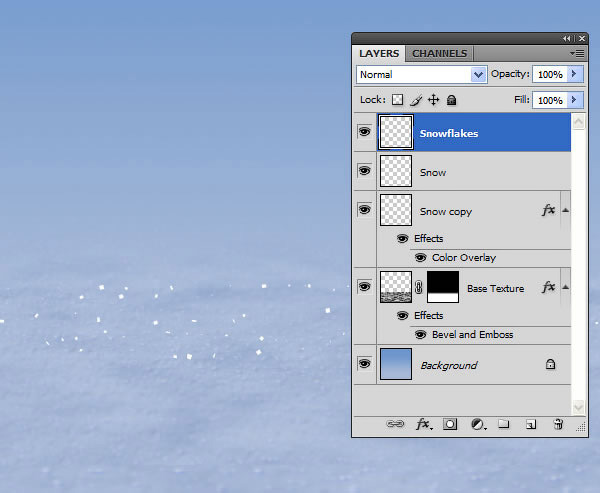Click the layers list scroll down arrow

pos(578,406)
